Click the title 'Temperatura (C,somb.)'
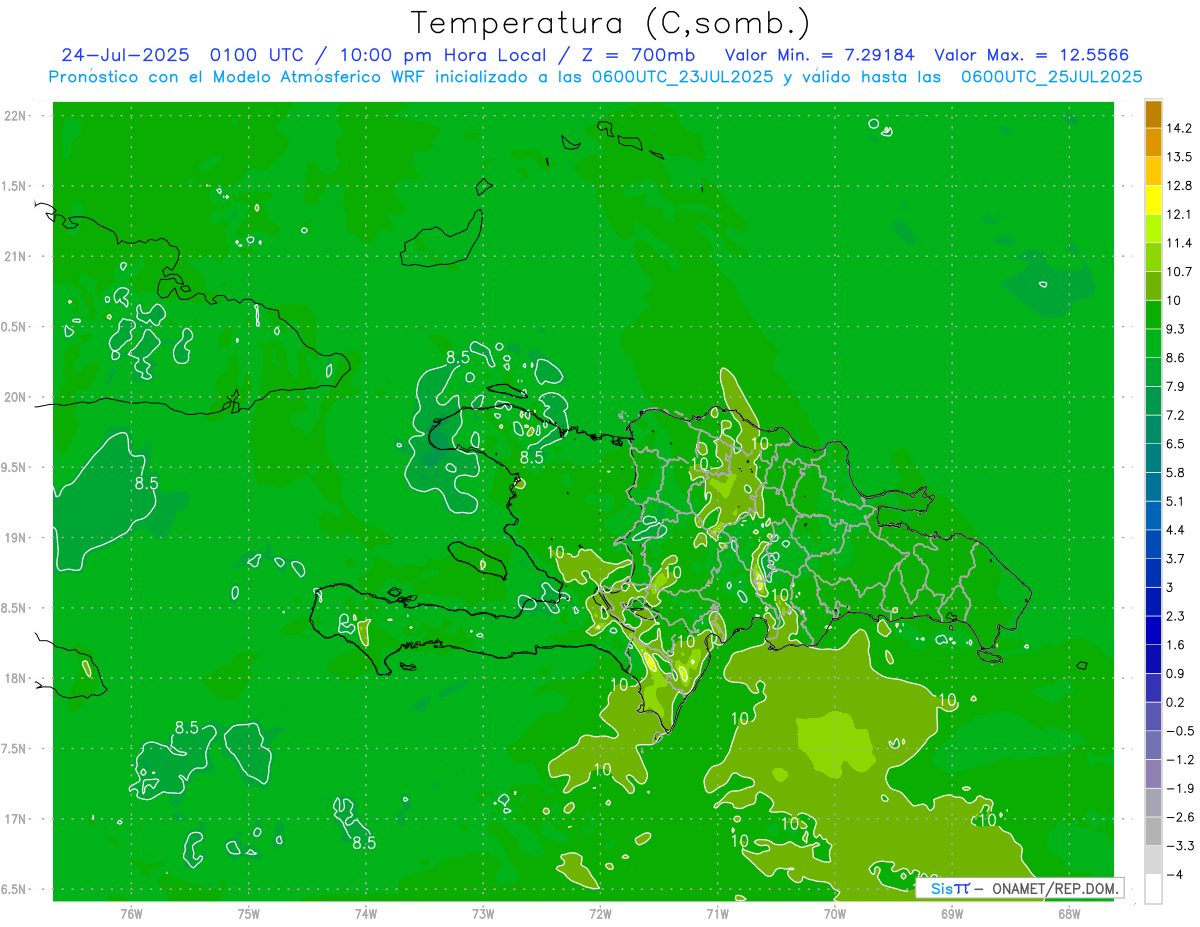Viewport: 1200px width, 927px height. 611,23
